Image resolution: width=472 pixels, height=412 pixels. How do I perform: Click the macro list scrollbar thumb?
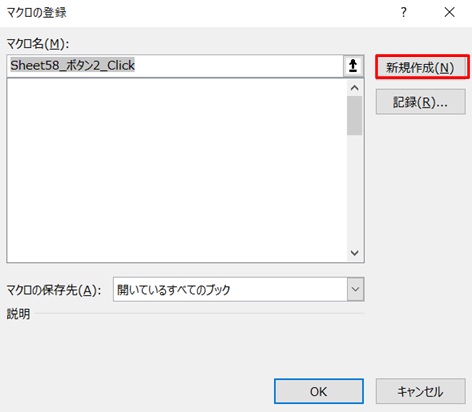pyautogui.click(x=355, y=116)
